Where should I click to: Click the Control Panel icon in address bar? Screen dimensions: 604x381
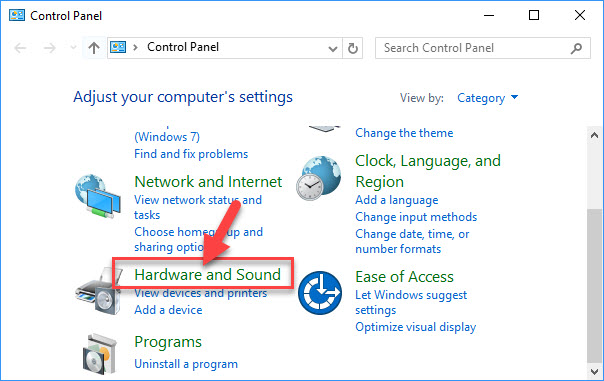[x=118, y=47]
